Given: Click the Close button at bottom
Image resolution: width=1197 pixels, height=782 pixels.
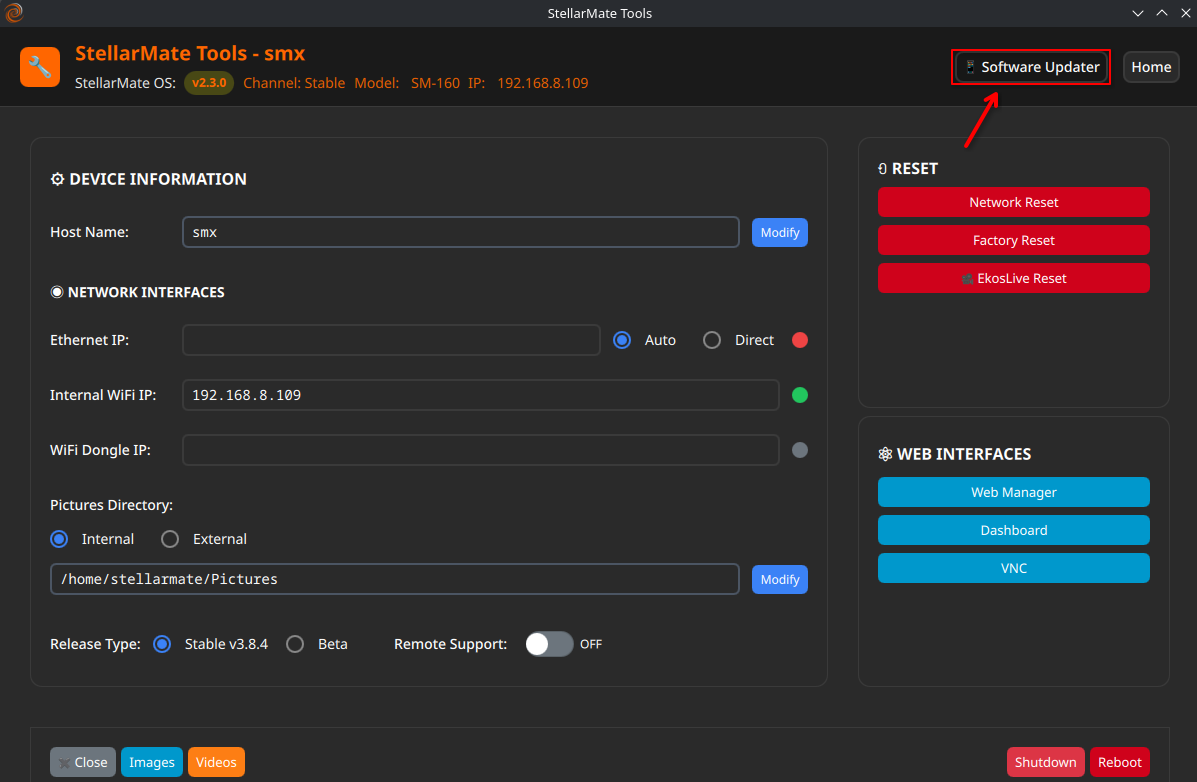Looking at the screenshot, I should coord(83,762).
